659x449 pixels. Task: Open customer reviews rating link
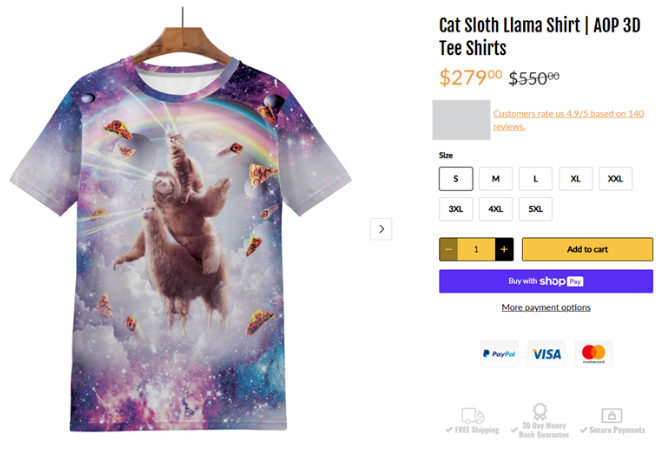[567, 120]
